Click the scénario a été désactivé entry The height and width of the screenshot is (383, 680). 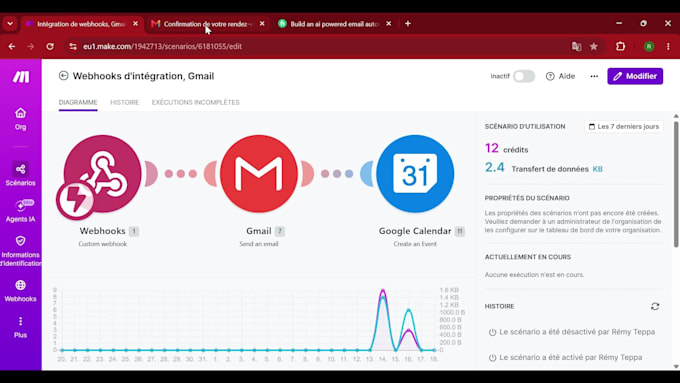tap(572, 332)
